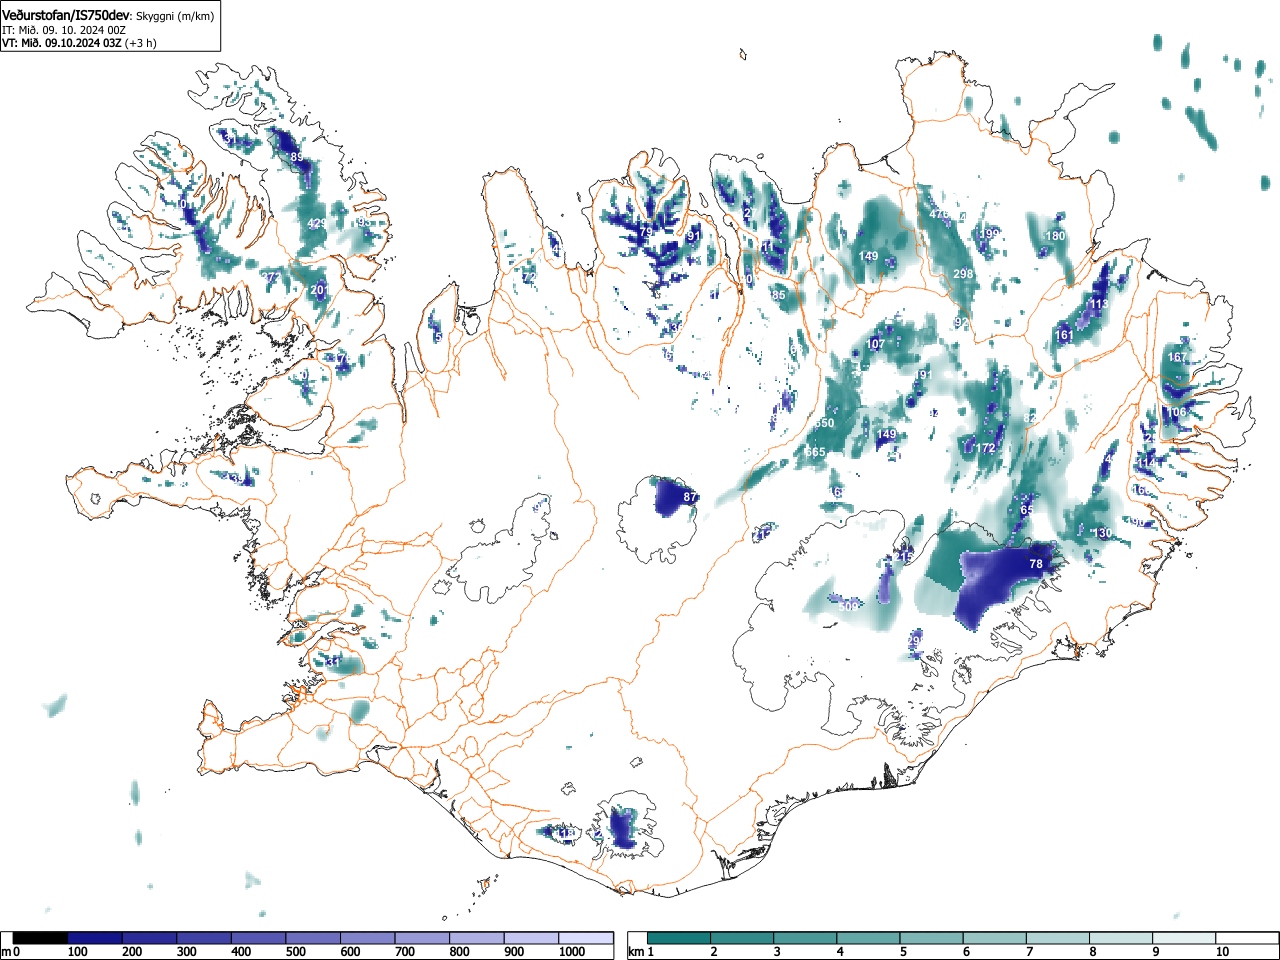Click the '79' value on the northern peninsula
Viewport: 1280px width, 960px height.
tap(646, 232)
